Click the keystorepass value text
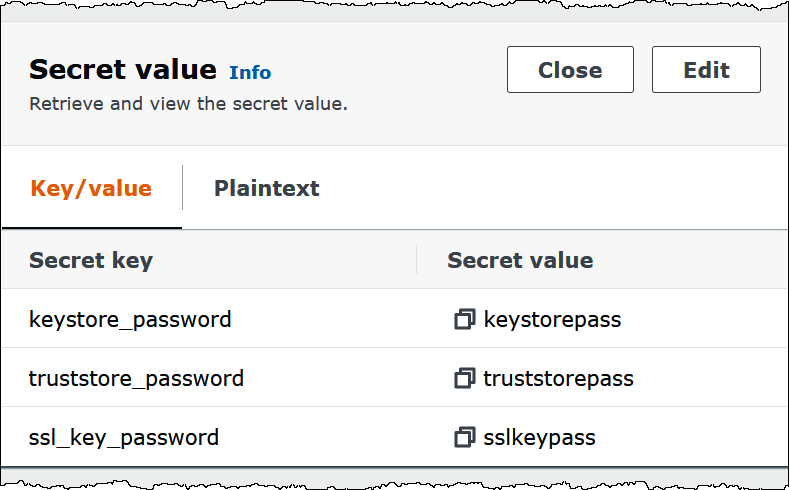This screenshot has height=490, width=790. click(x=552, y=320)
